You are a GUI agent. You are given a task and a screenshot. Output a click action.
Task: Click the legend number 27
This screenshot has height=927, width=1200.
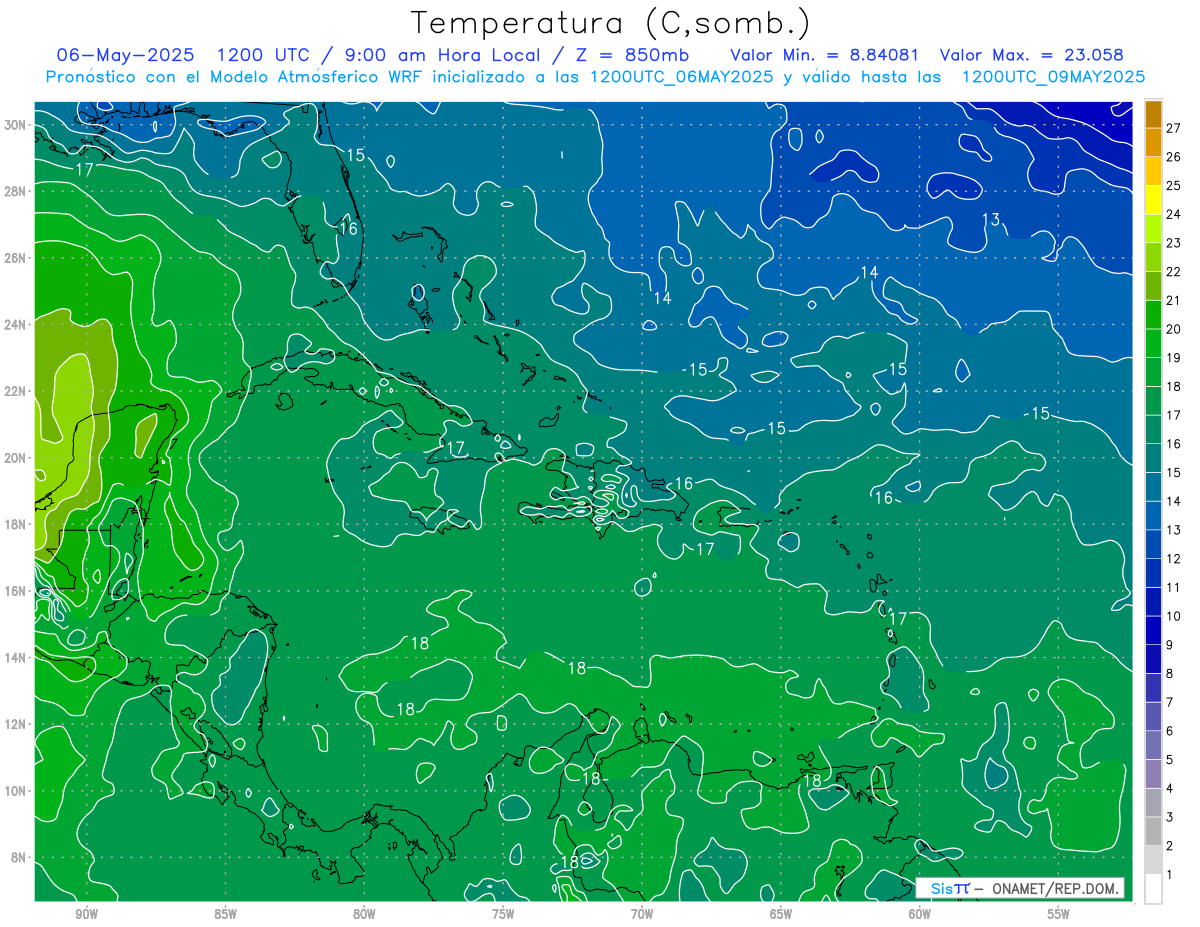(x=1174, y=128)
